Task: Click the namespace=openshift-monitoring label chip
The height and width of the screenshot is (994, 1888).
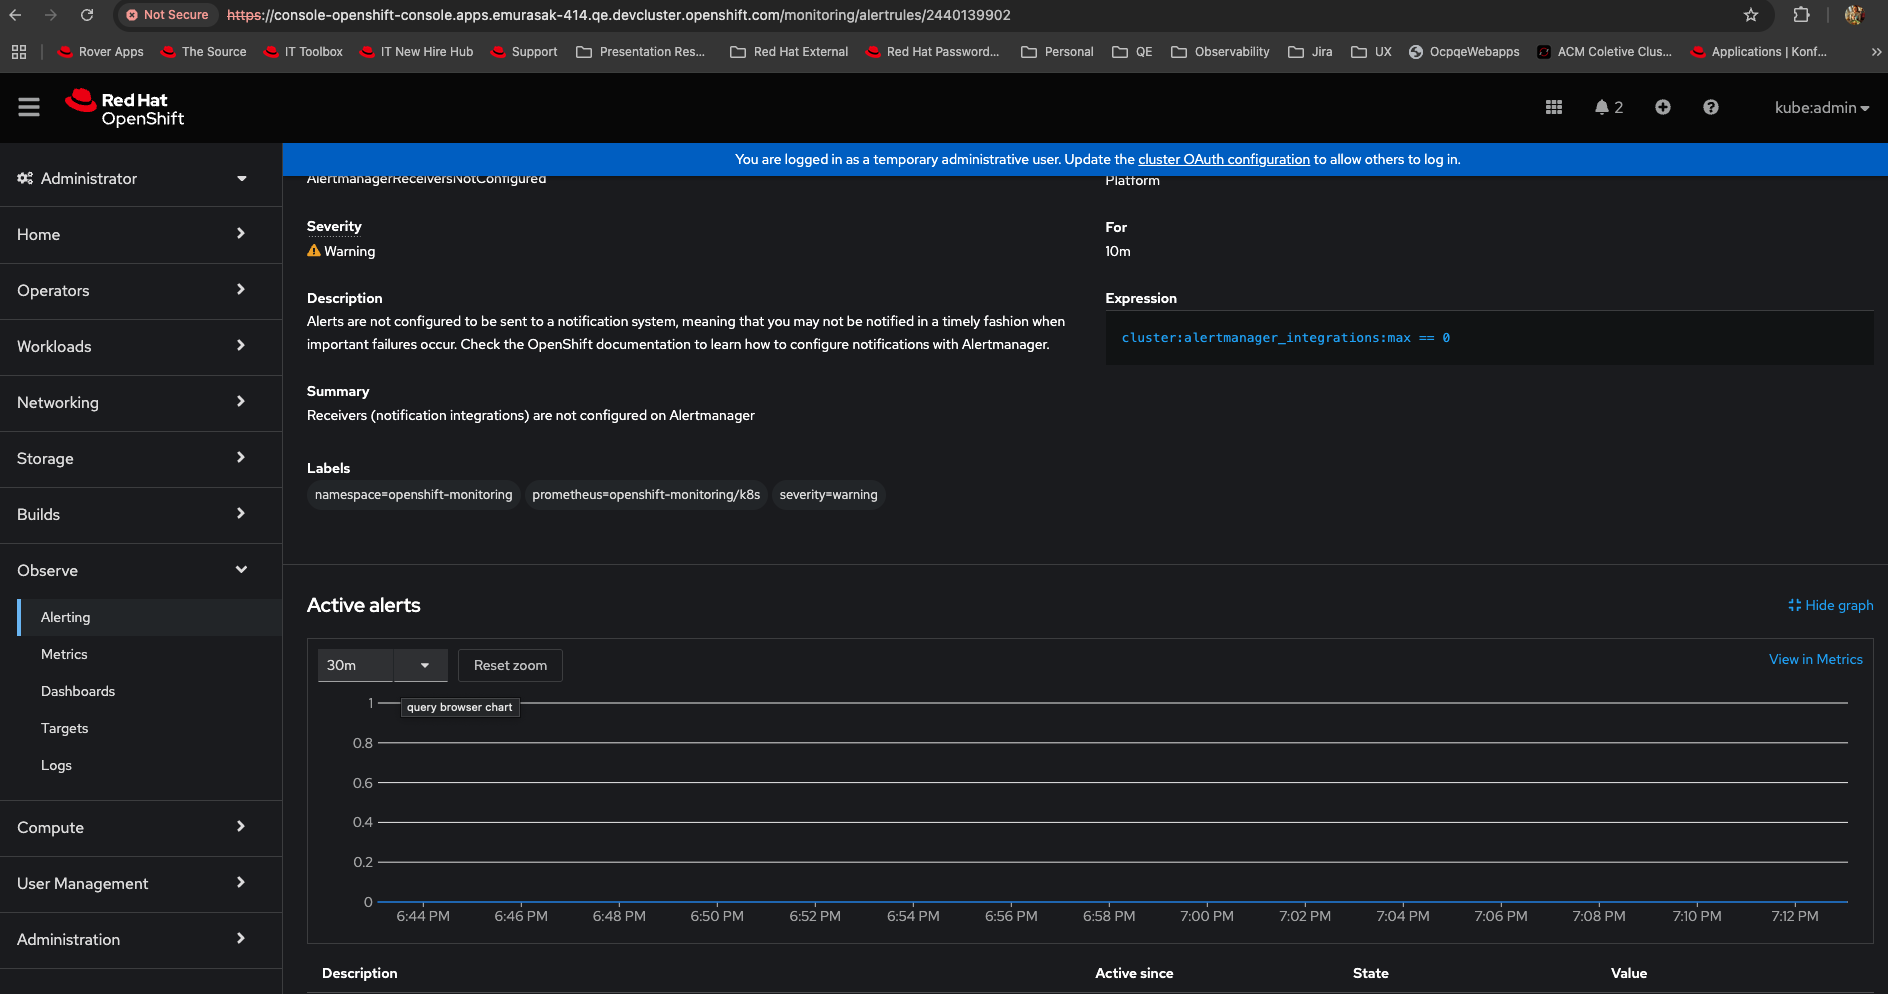Action: 413,495
